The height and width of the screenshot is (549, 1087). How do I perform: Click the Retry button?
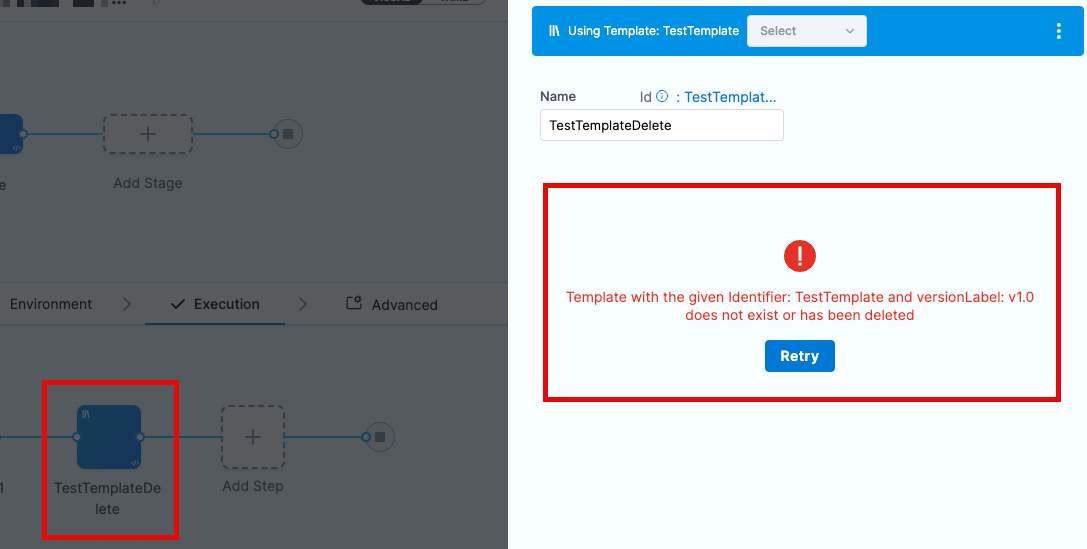(800, 356)
